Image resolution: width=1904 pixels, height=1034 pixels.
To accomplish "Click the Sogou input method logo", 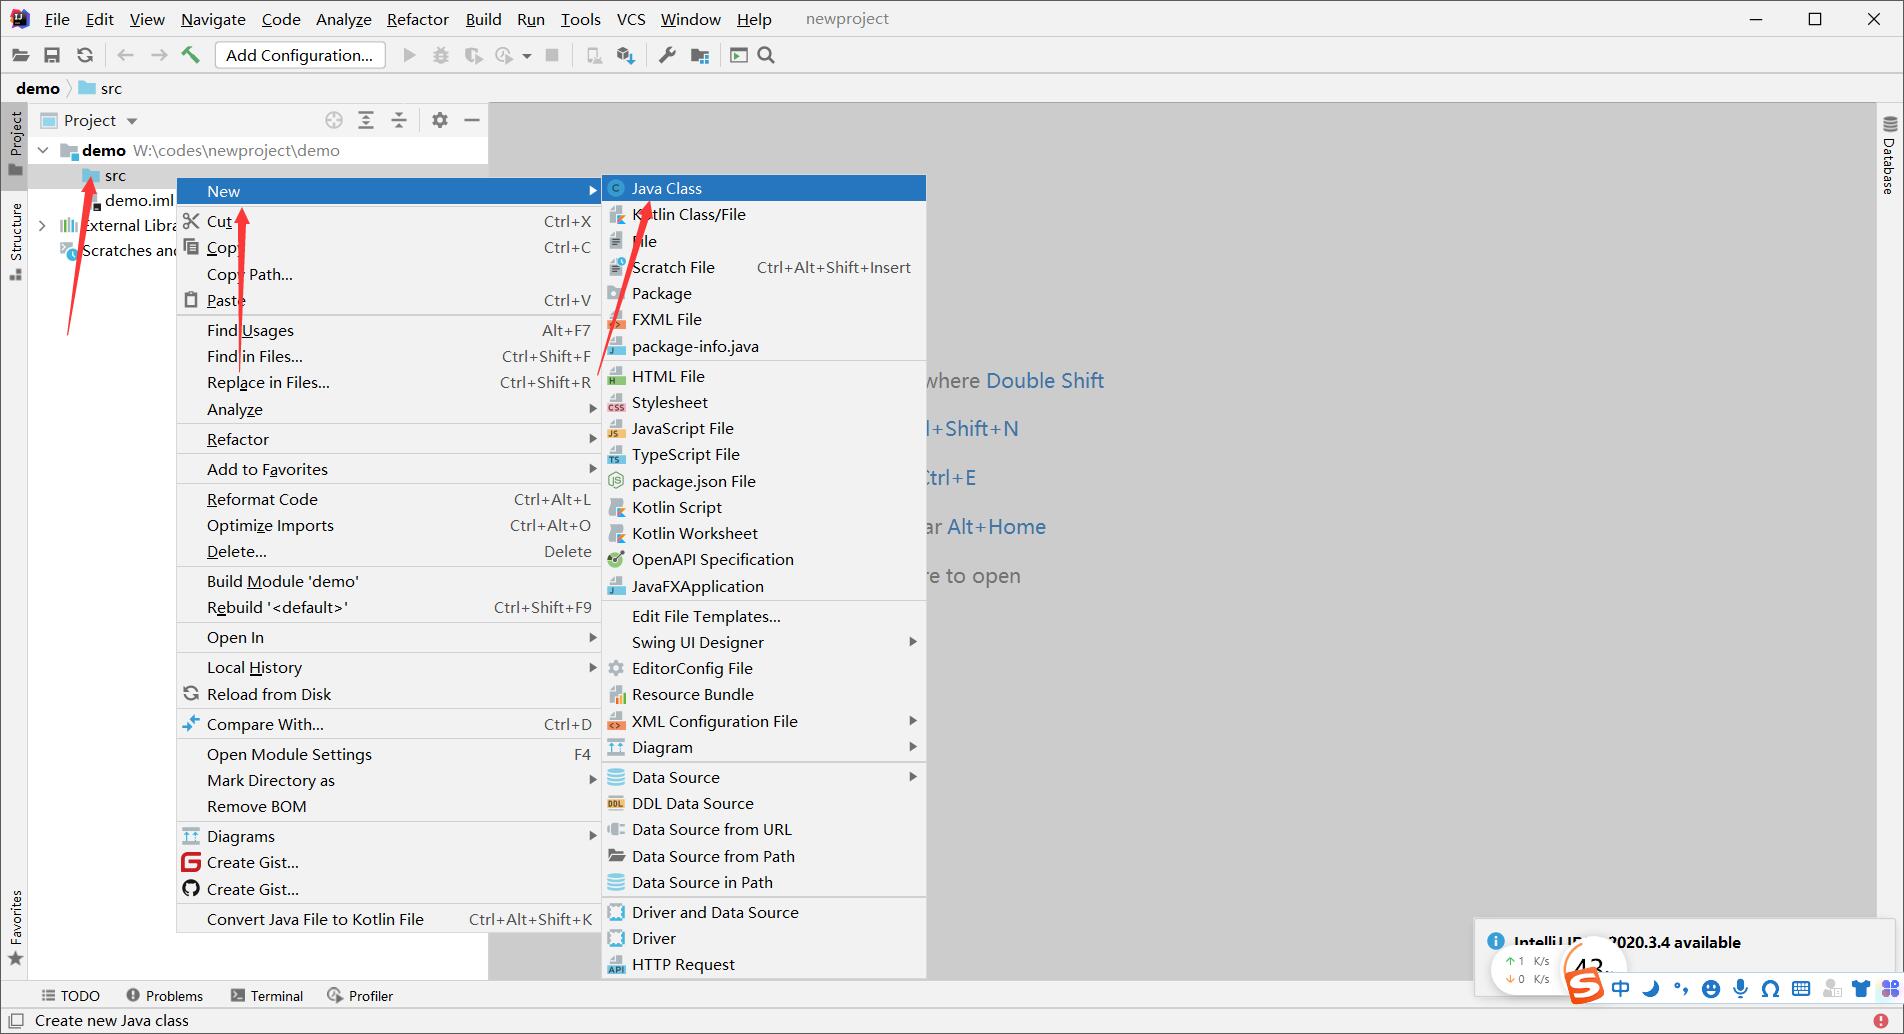I will [x=1585, y=988].
